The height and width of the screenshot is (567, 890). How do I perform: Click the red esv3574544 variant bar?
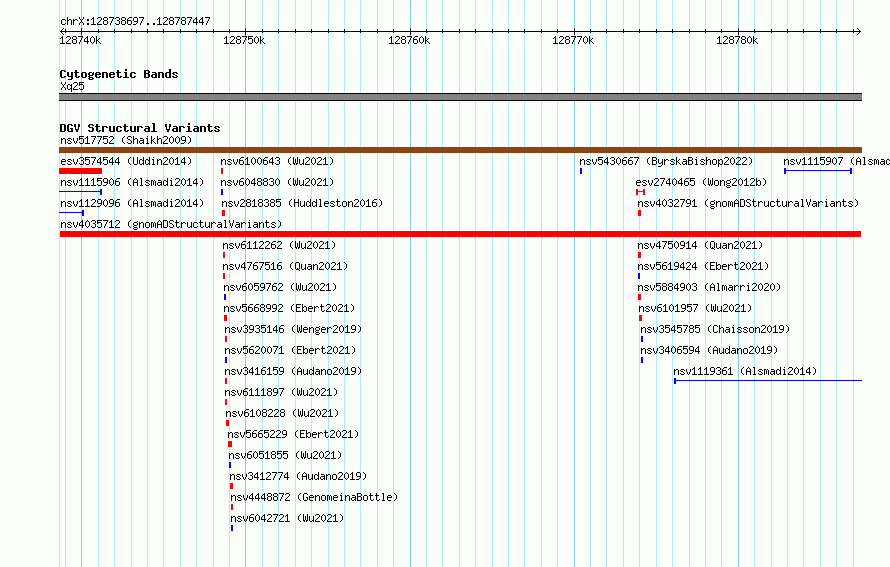(81, 171)
